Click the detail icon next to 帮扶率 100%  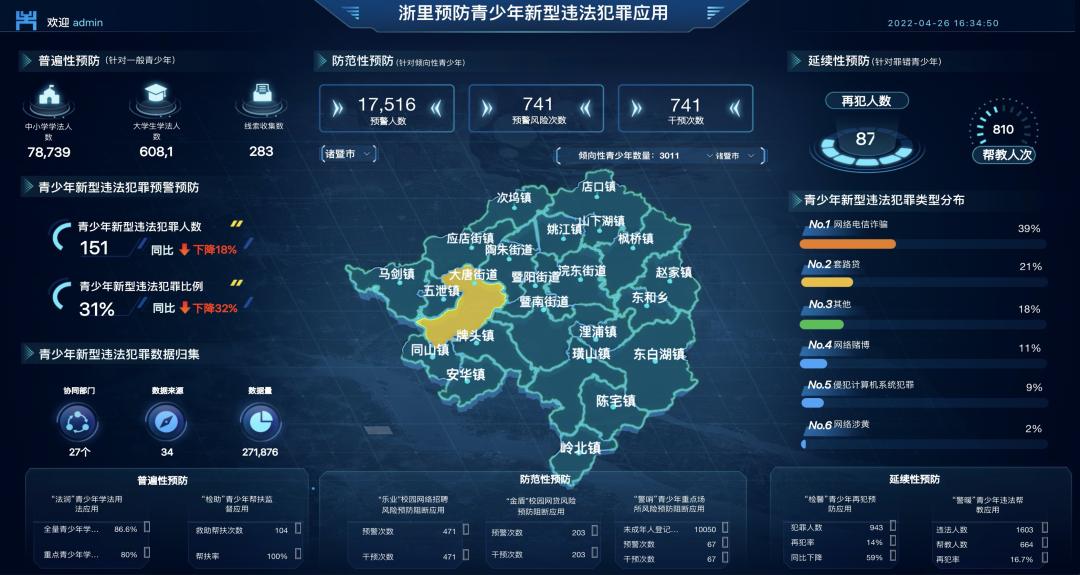coord(298,554)
